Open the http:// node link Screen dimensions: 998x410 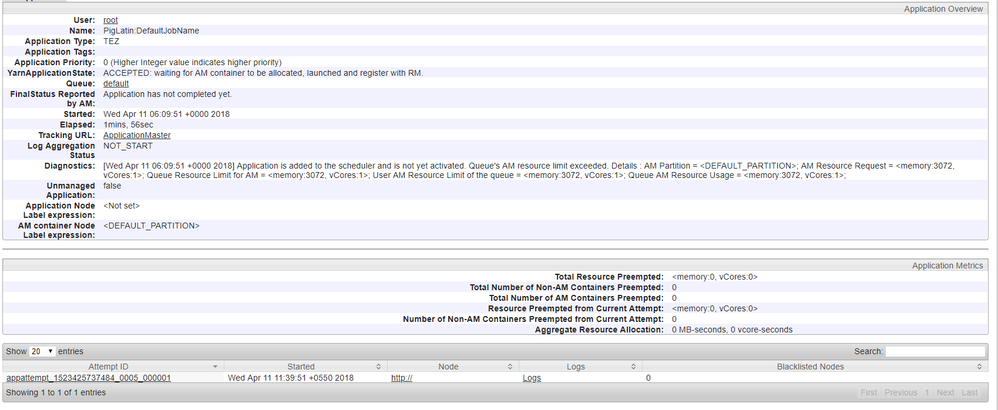[402, 378]
